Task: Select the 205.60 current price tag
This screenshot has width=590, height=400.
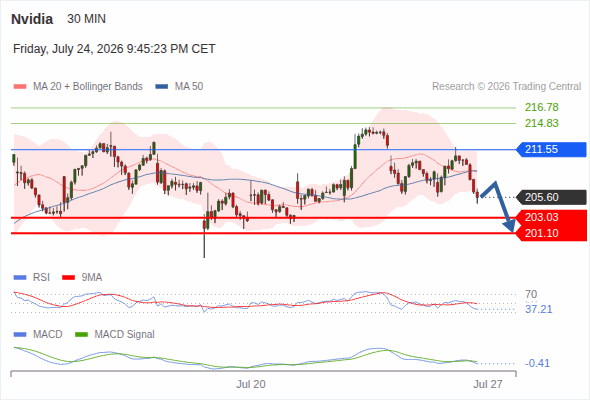Action: (x=551, y=197)
